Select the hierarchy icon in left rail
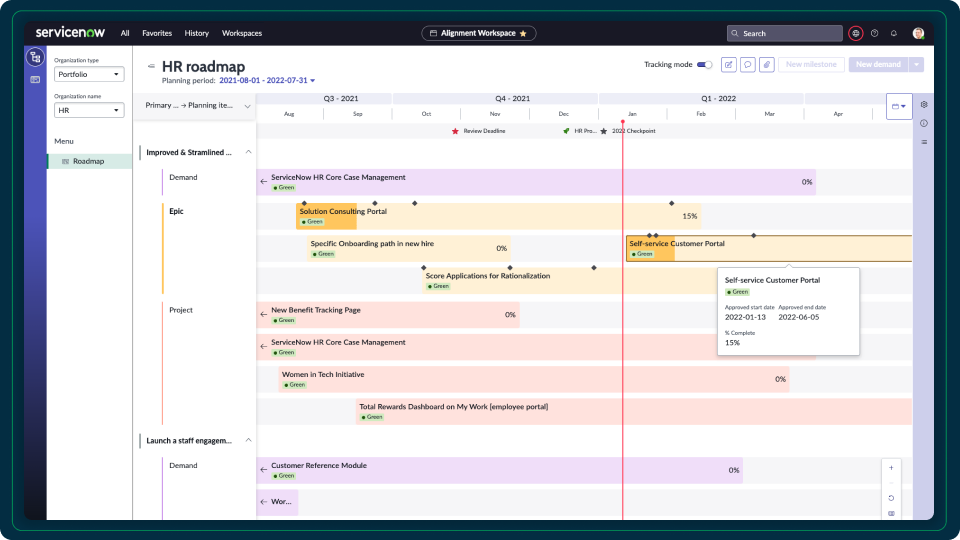Image resolution: width=960 pixels, height=540 pixels. tap(35, 58)
